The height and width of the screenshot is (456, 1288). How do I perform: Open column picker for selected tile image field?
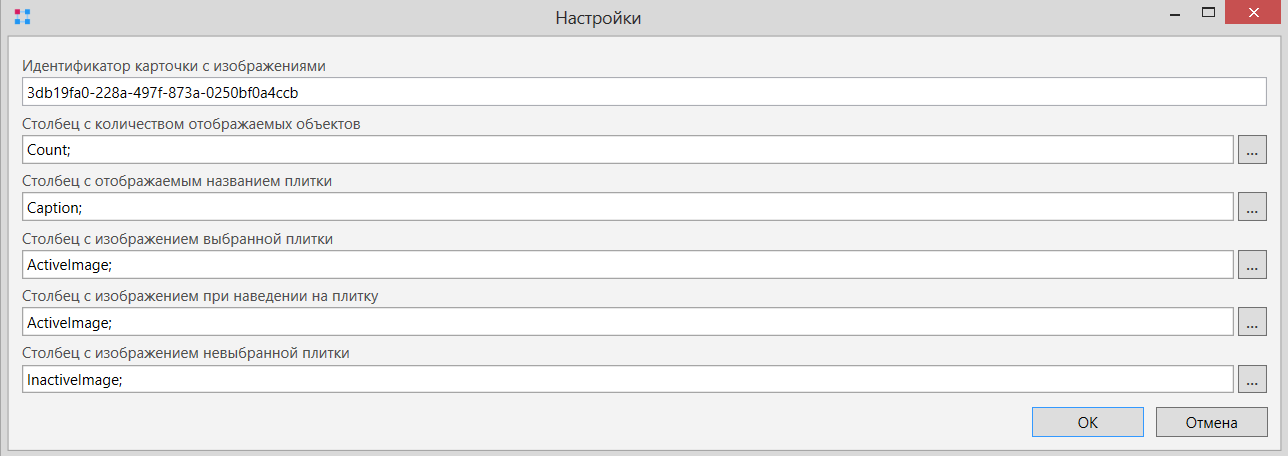[1252, 265]
